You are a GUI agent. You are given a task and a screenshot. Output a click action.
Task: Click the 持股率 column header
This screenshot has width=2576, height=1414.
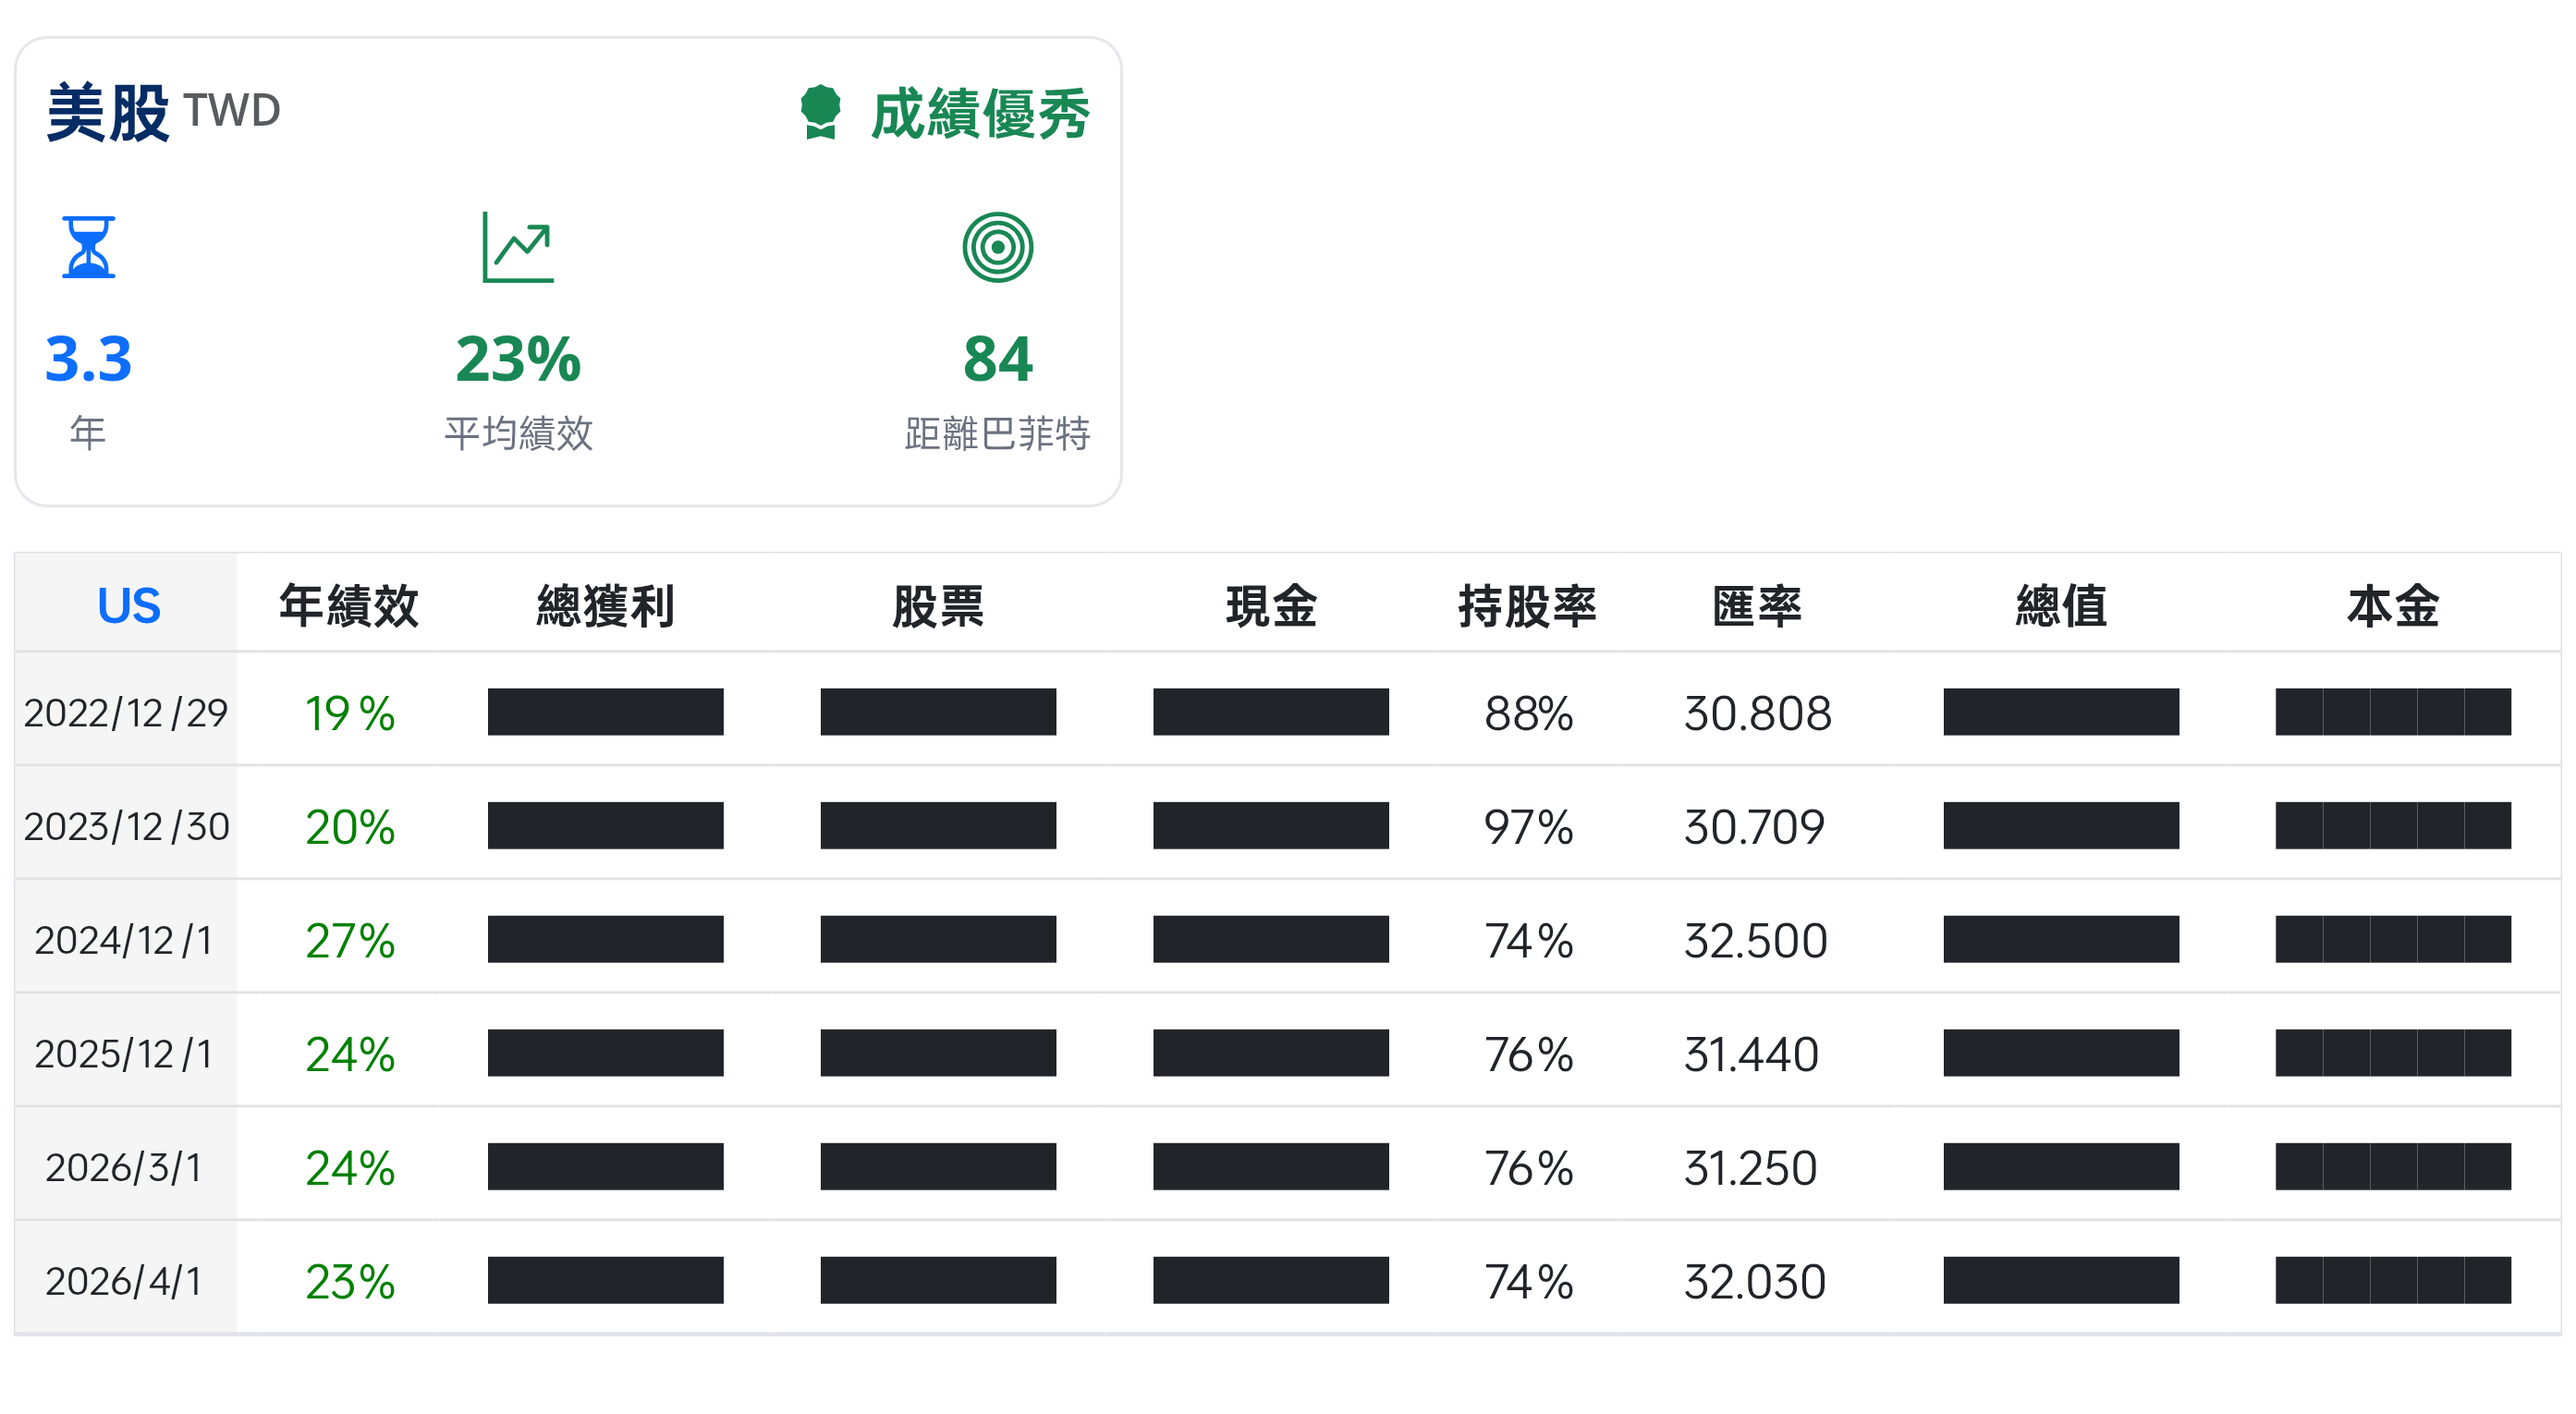click(x=1527, y=606)
